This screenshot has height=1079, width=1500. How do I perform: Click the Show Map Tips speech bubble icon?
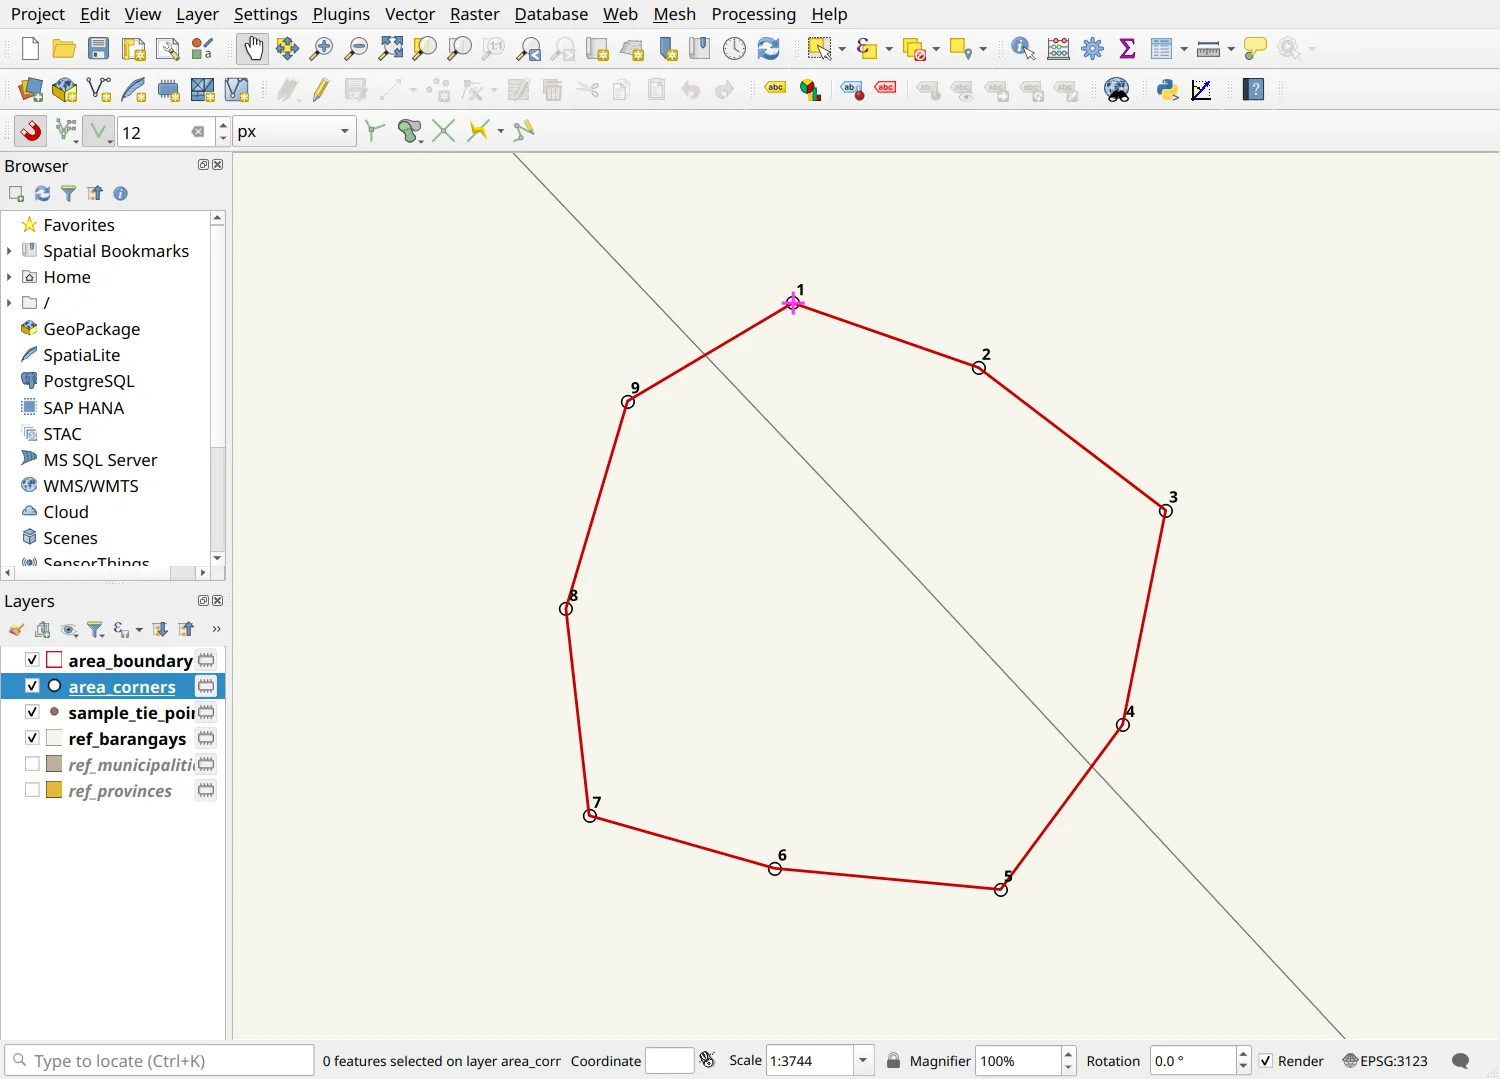(x=1255, y=48)
